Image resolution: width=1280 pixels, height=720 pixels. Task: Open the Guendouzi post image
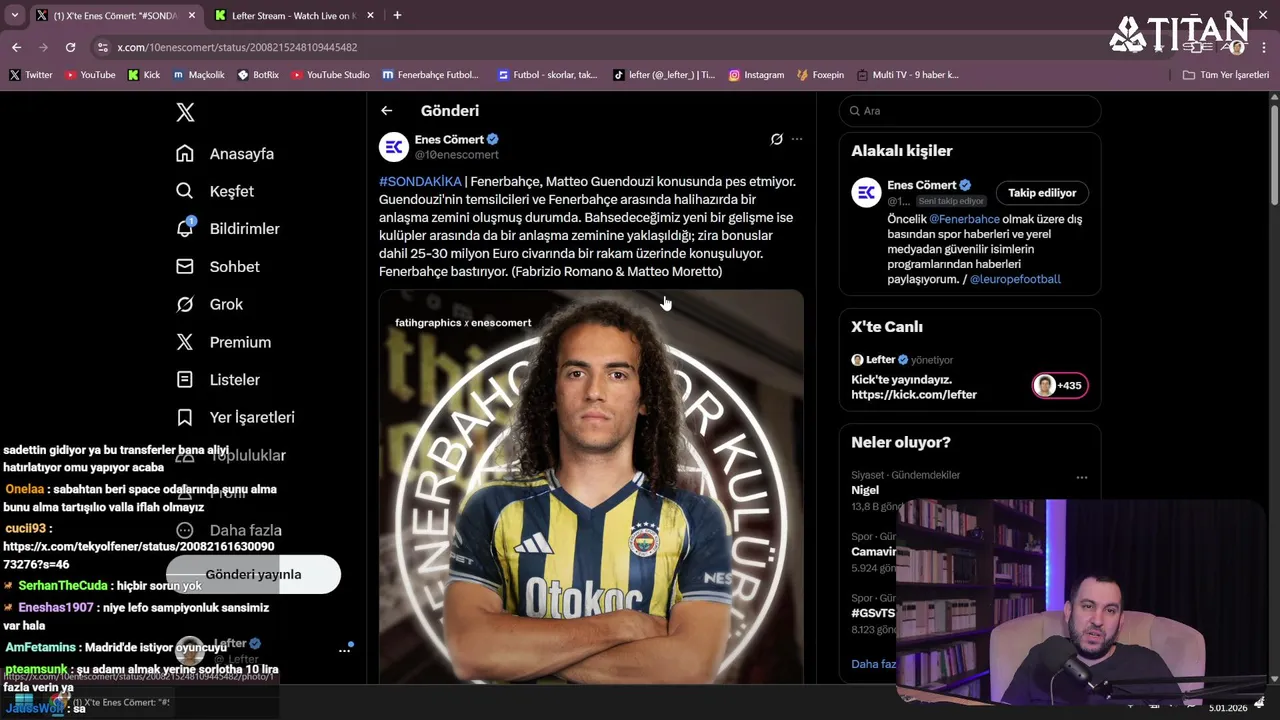tap(591, 487)
